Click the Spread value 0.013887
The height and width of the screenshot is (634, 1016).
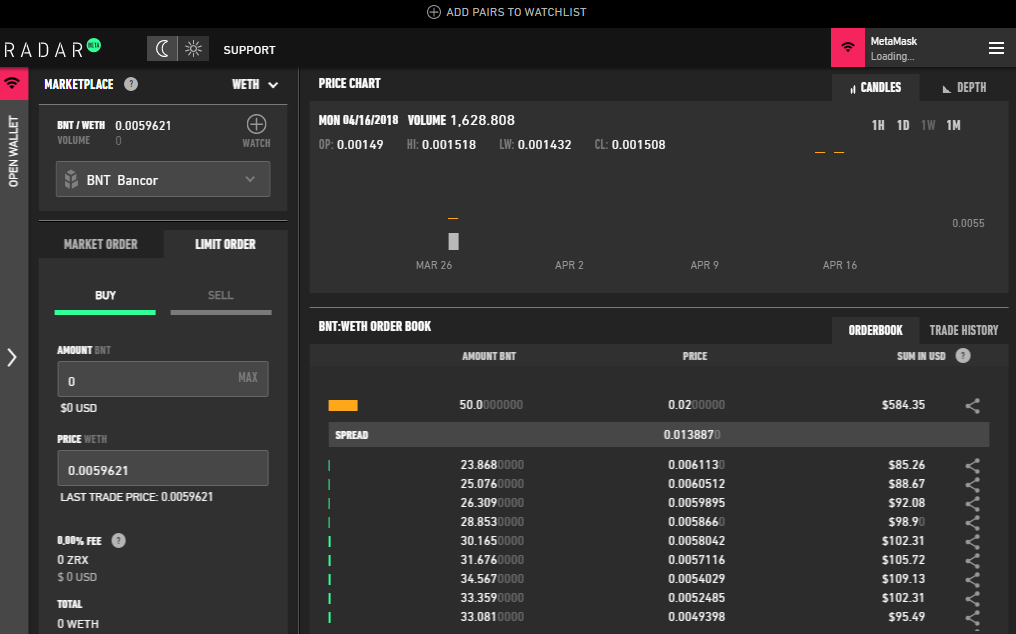point(691,434)
